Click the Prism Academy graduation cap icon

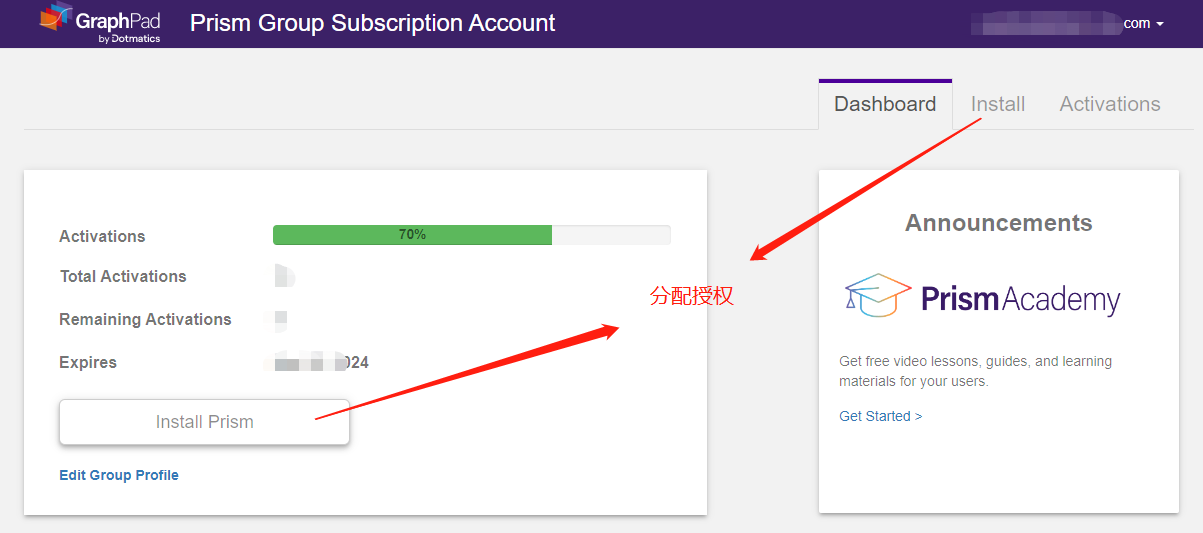click(x=878, y=295)
